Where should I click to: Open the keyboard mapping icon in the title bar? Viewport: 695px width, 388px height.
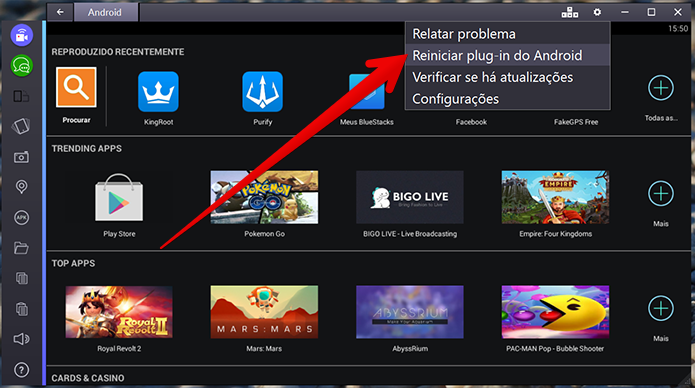(570, 12)
